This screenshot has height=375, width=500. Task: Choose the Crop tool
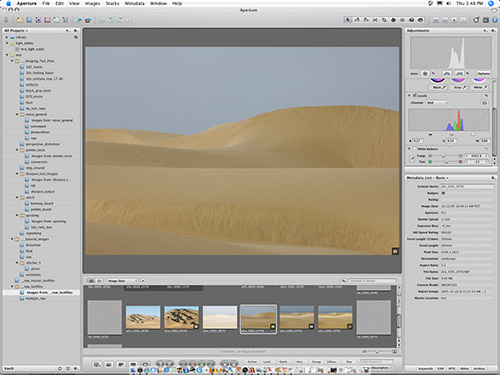384,20
